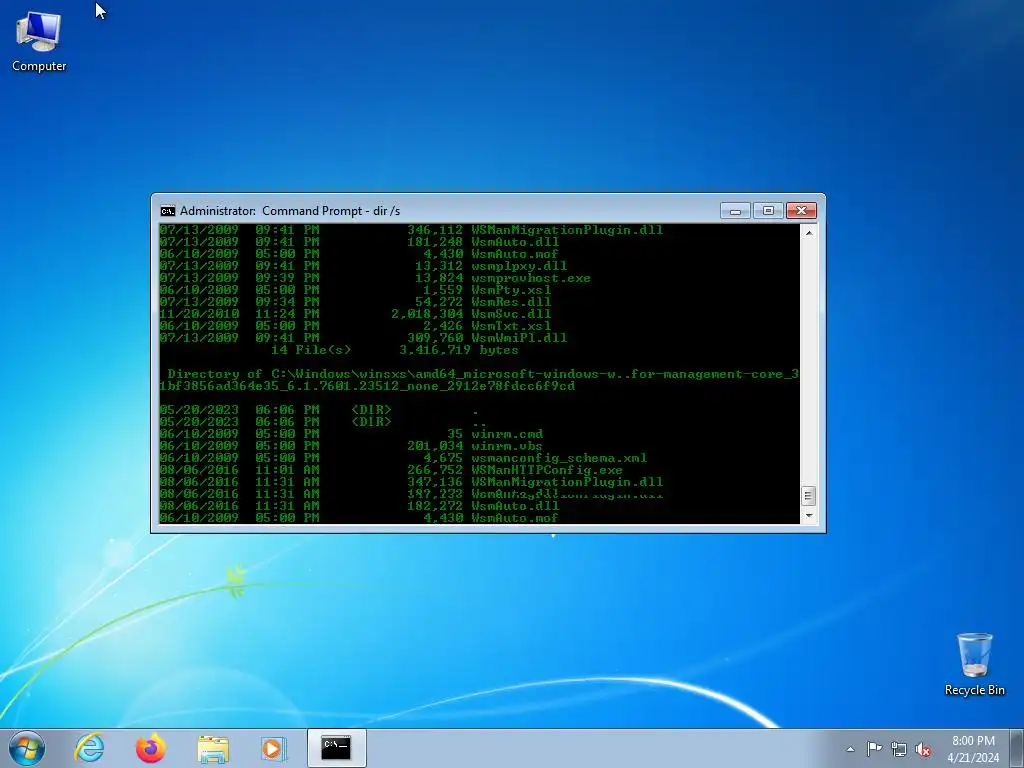The height and width of the screenshot is (768, 1024).
Task: Click the console scrollbar thumb
Action: [808, 496]
